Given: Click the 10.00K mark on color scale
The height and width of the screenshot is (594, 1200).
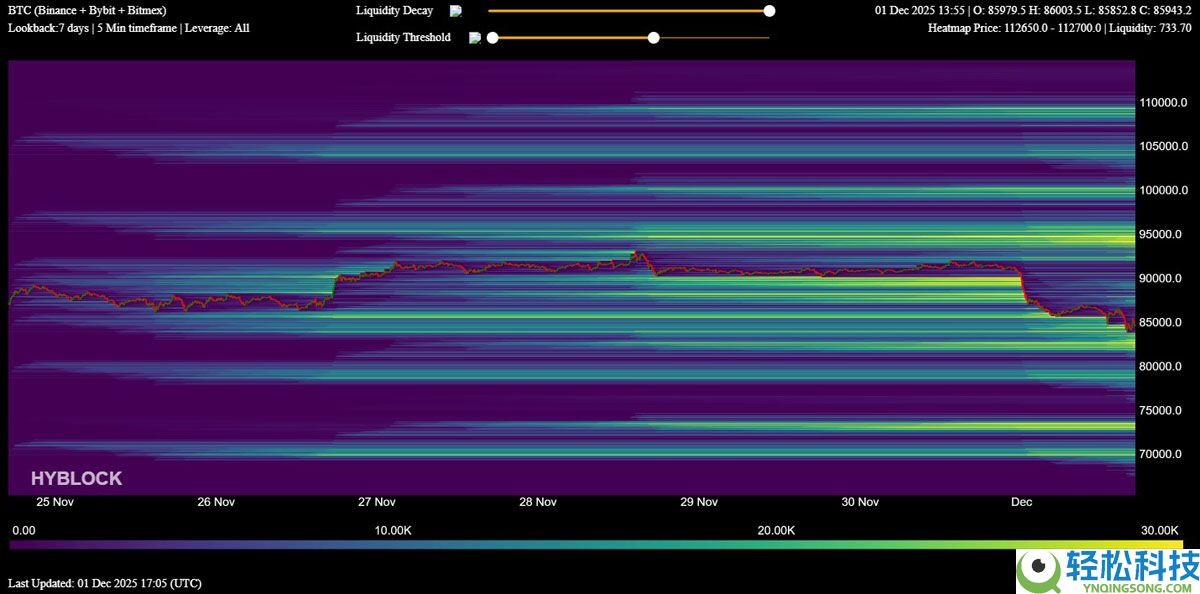Looking at the screenshot, I should (393, 530).
